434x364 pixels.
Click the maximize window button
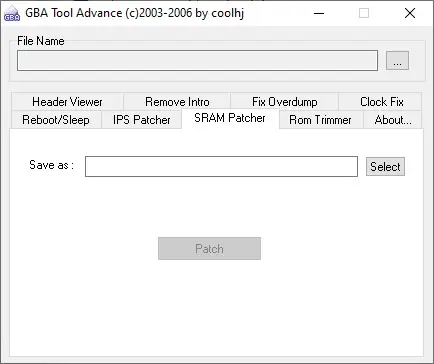[364, 13]
